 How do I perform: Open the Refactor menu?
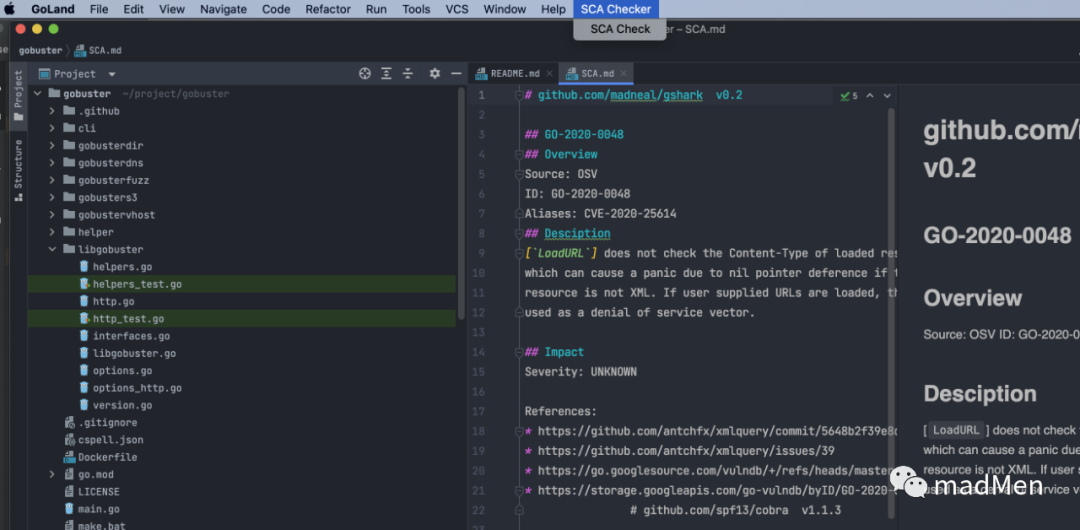(x=328, y=9)
